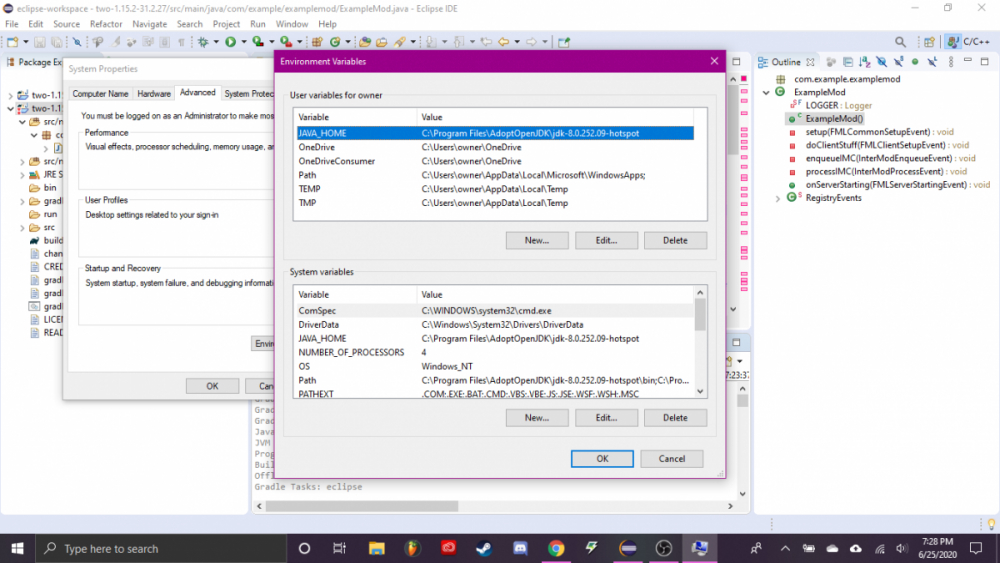This screenshot has width=1000, height=563.
Task: Open the Outline view menu dots
Action: (951, 62)
